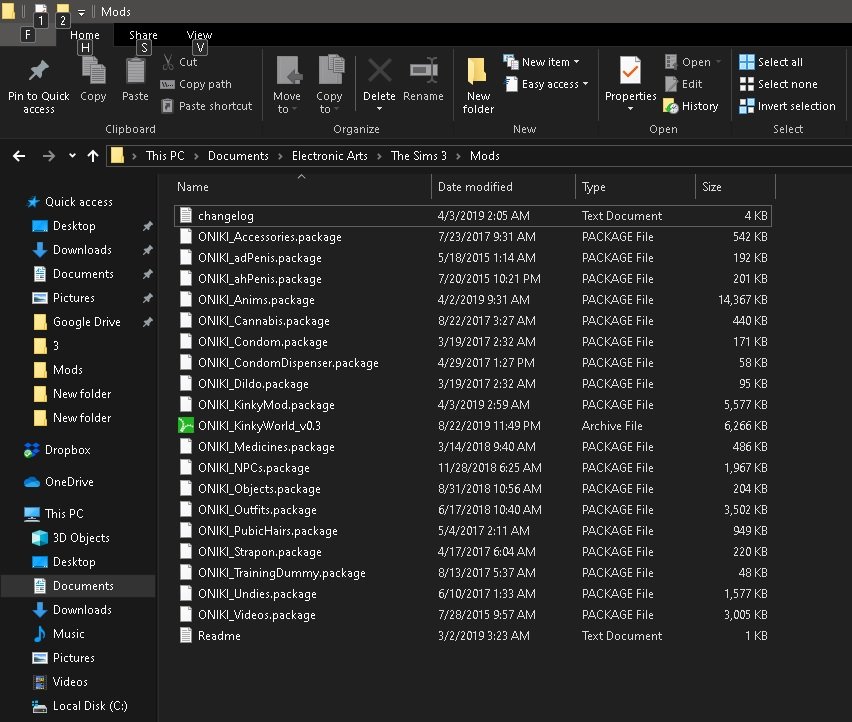Select ONIKI_Anims.package file
852x722 pixels.
click(473, 300)
